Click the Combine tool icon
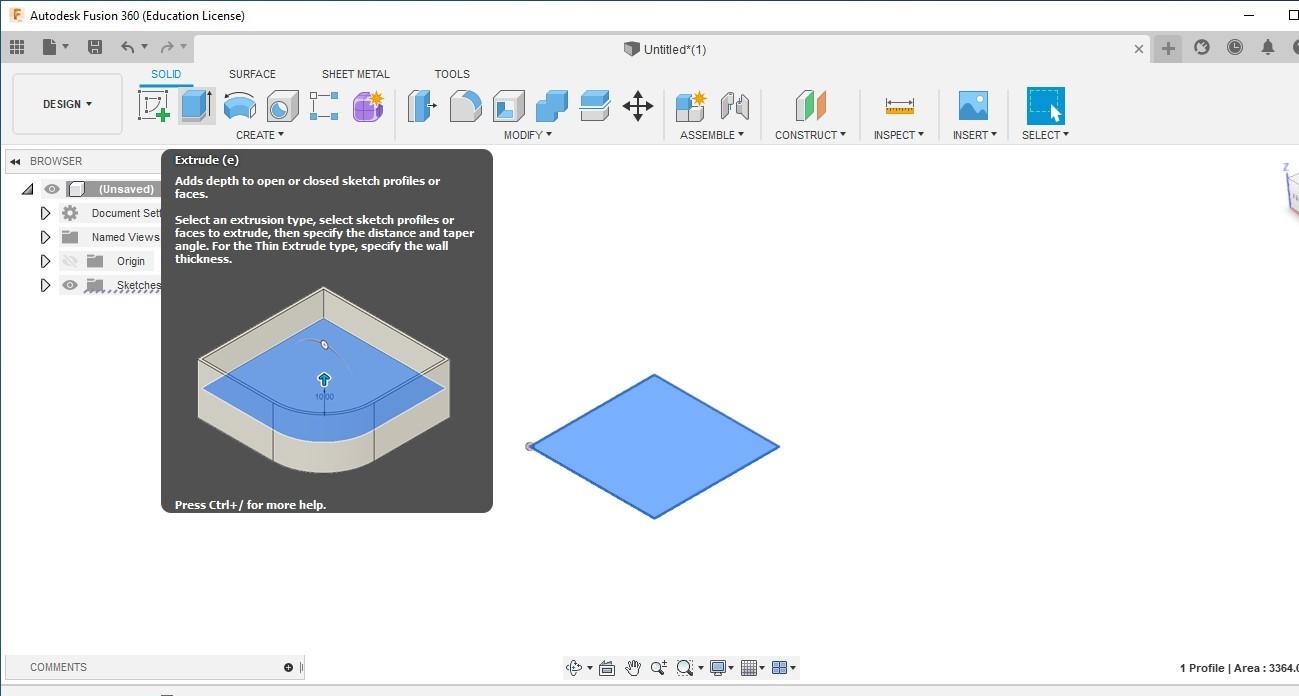Screen dimensions: 1299x696 pos(551,105)
